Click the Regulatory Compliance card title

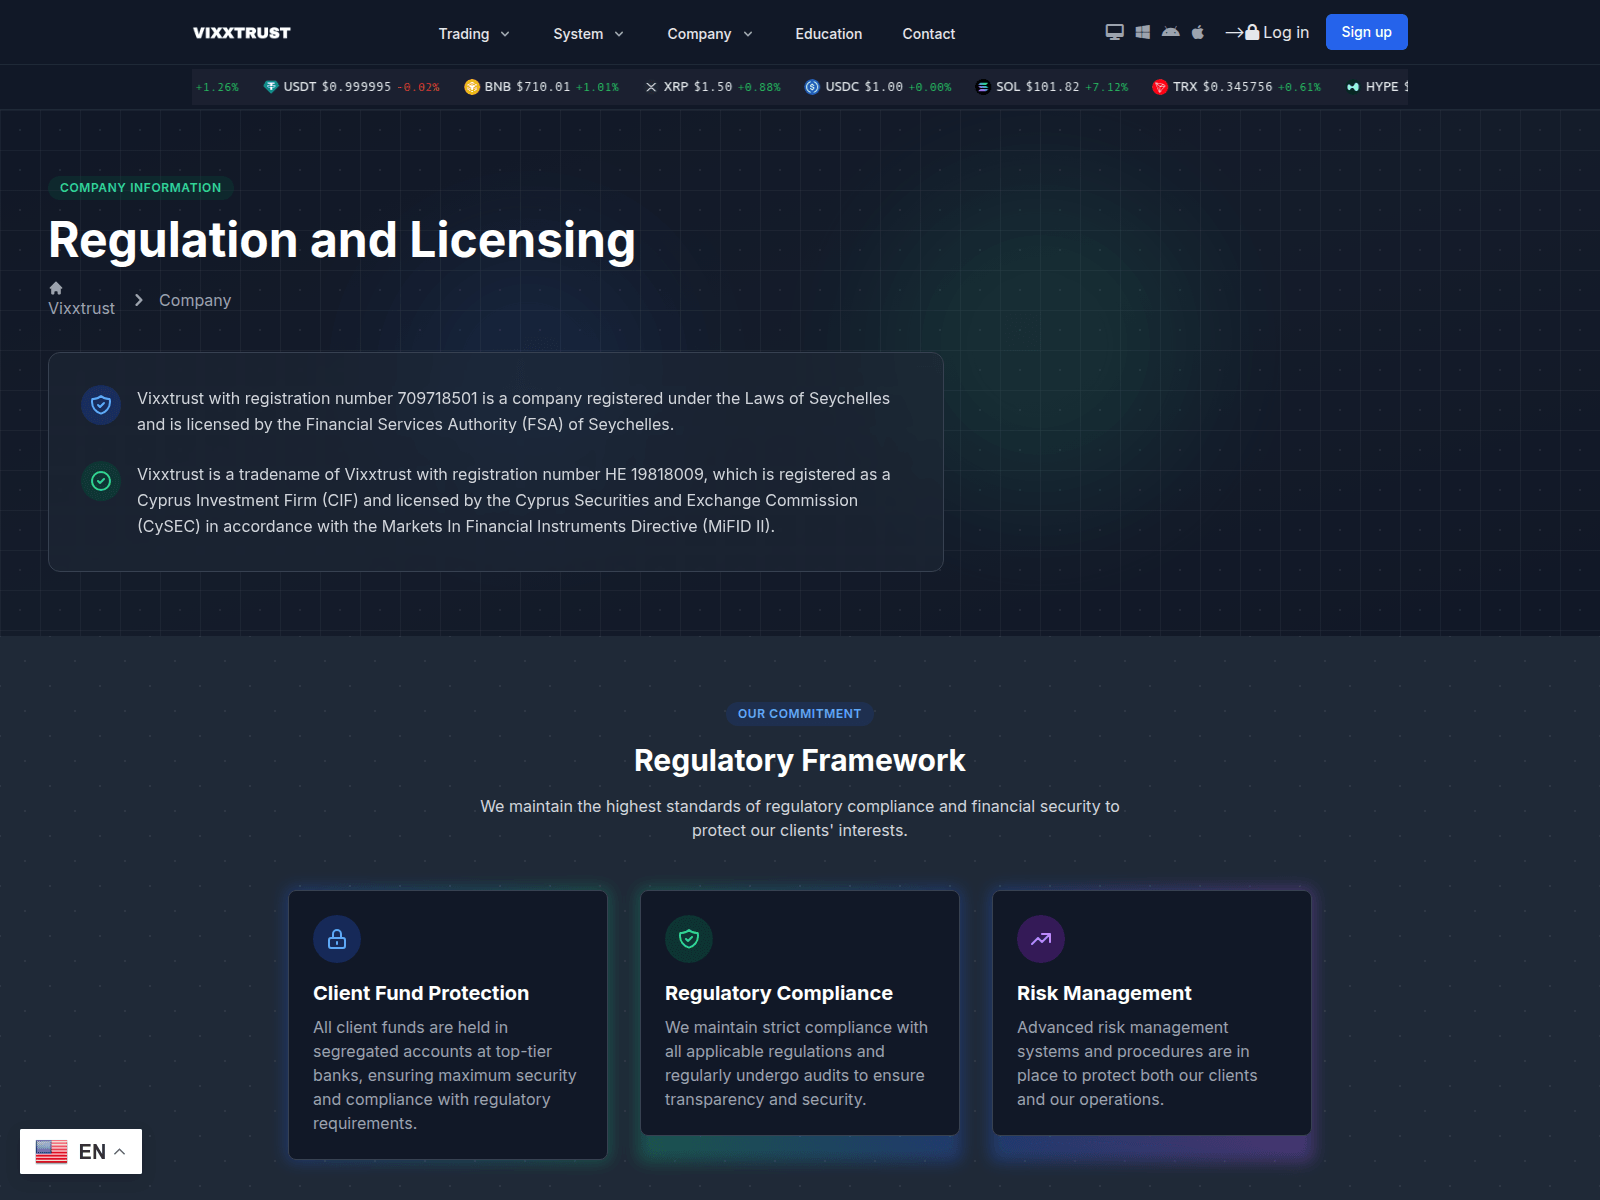(779, 993)
